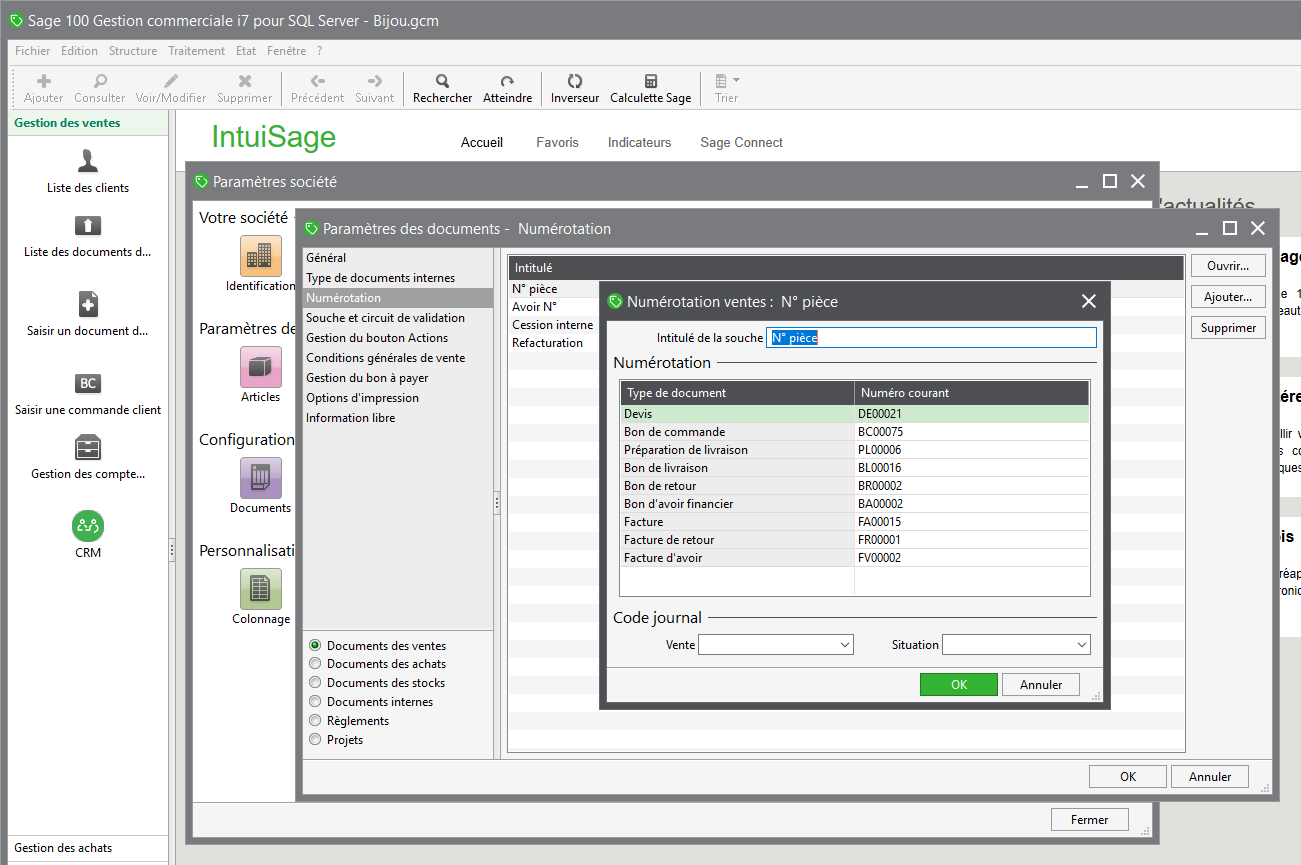The image size is (1301, 865).
Task: Click Annuler in Paramètres des documents window
Action: [x=1210, y=777]
